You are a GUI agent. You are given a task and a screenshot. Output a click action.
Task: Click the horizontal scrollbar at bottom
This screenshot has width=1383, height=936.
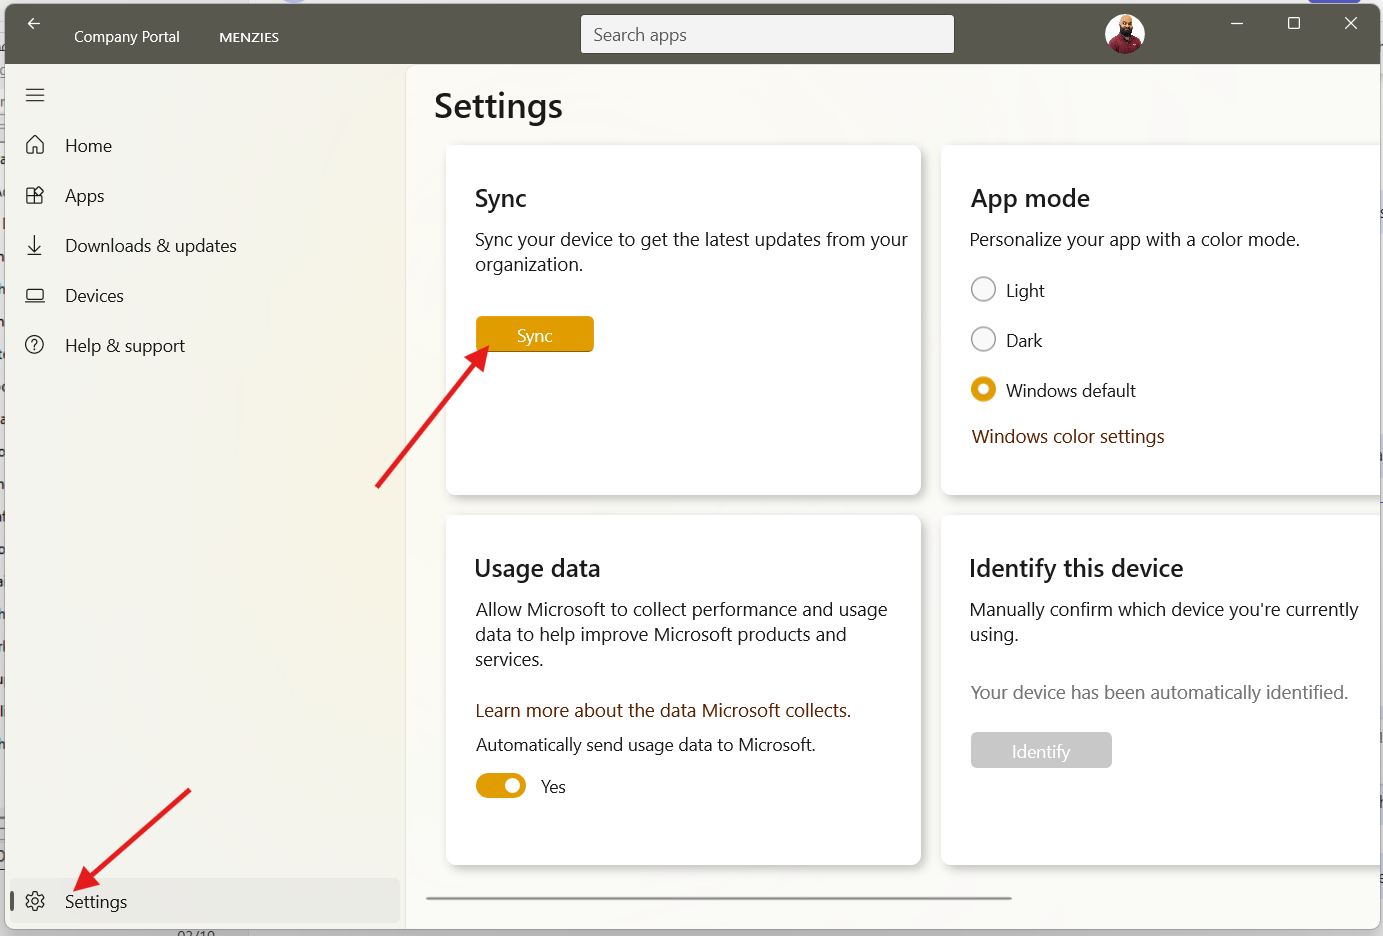click(718, 898)
